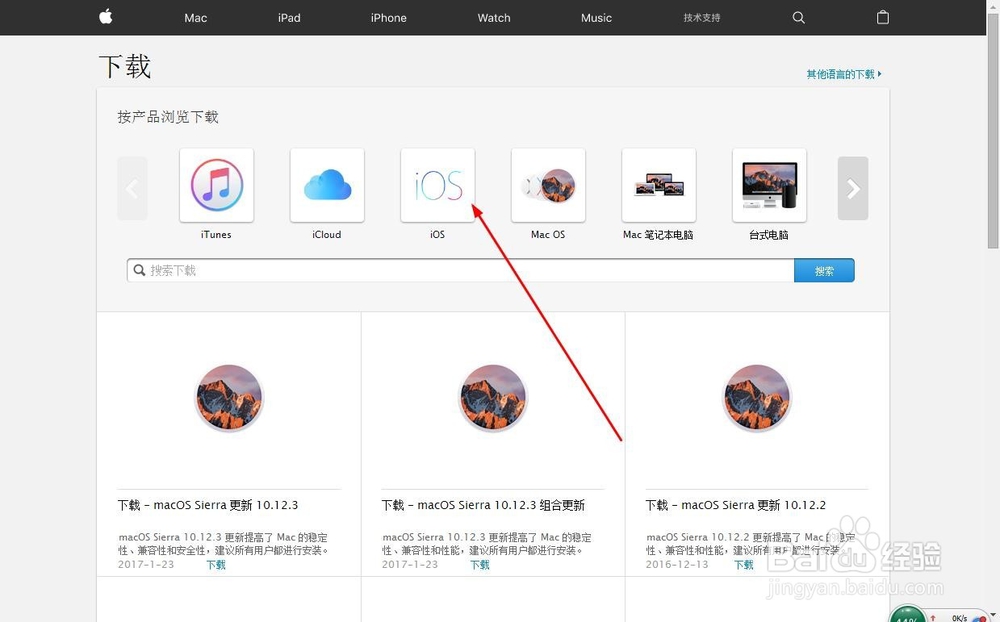Click the Apple logo in navigation bar
1000x622 pixels.
click(x=106, y=17)
